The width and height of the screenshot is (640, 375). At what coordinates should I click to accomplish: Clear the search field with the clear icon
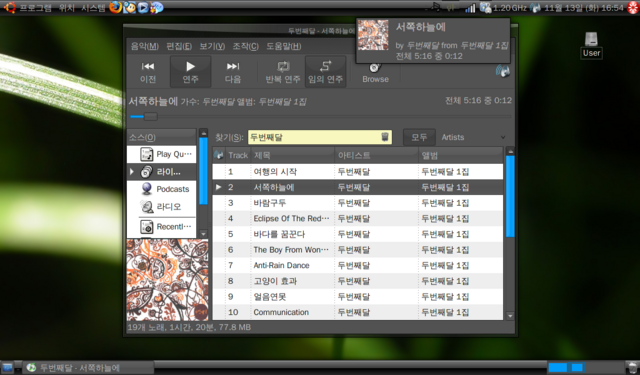tap(385, 137)
